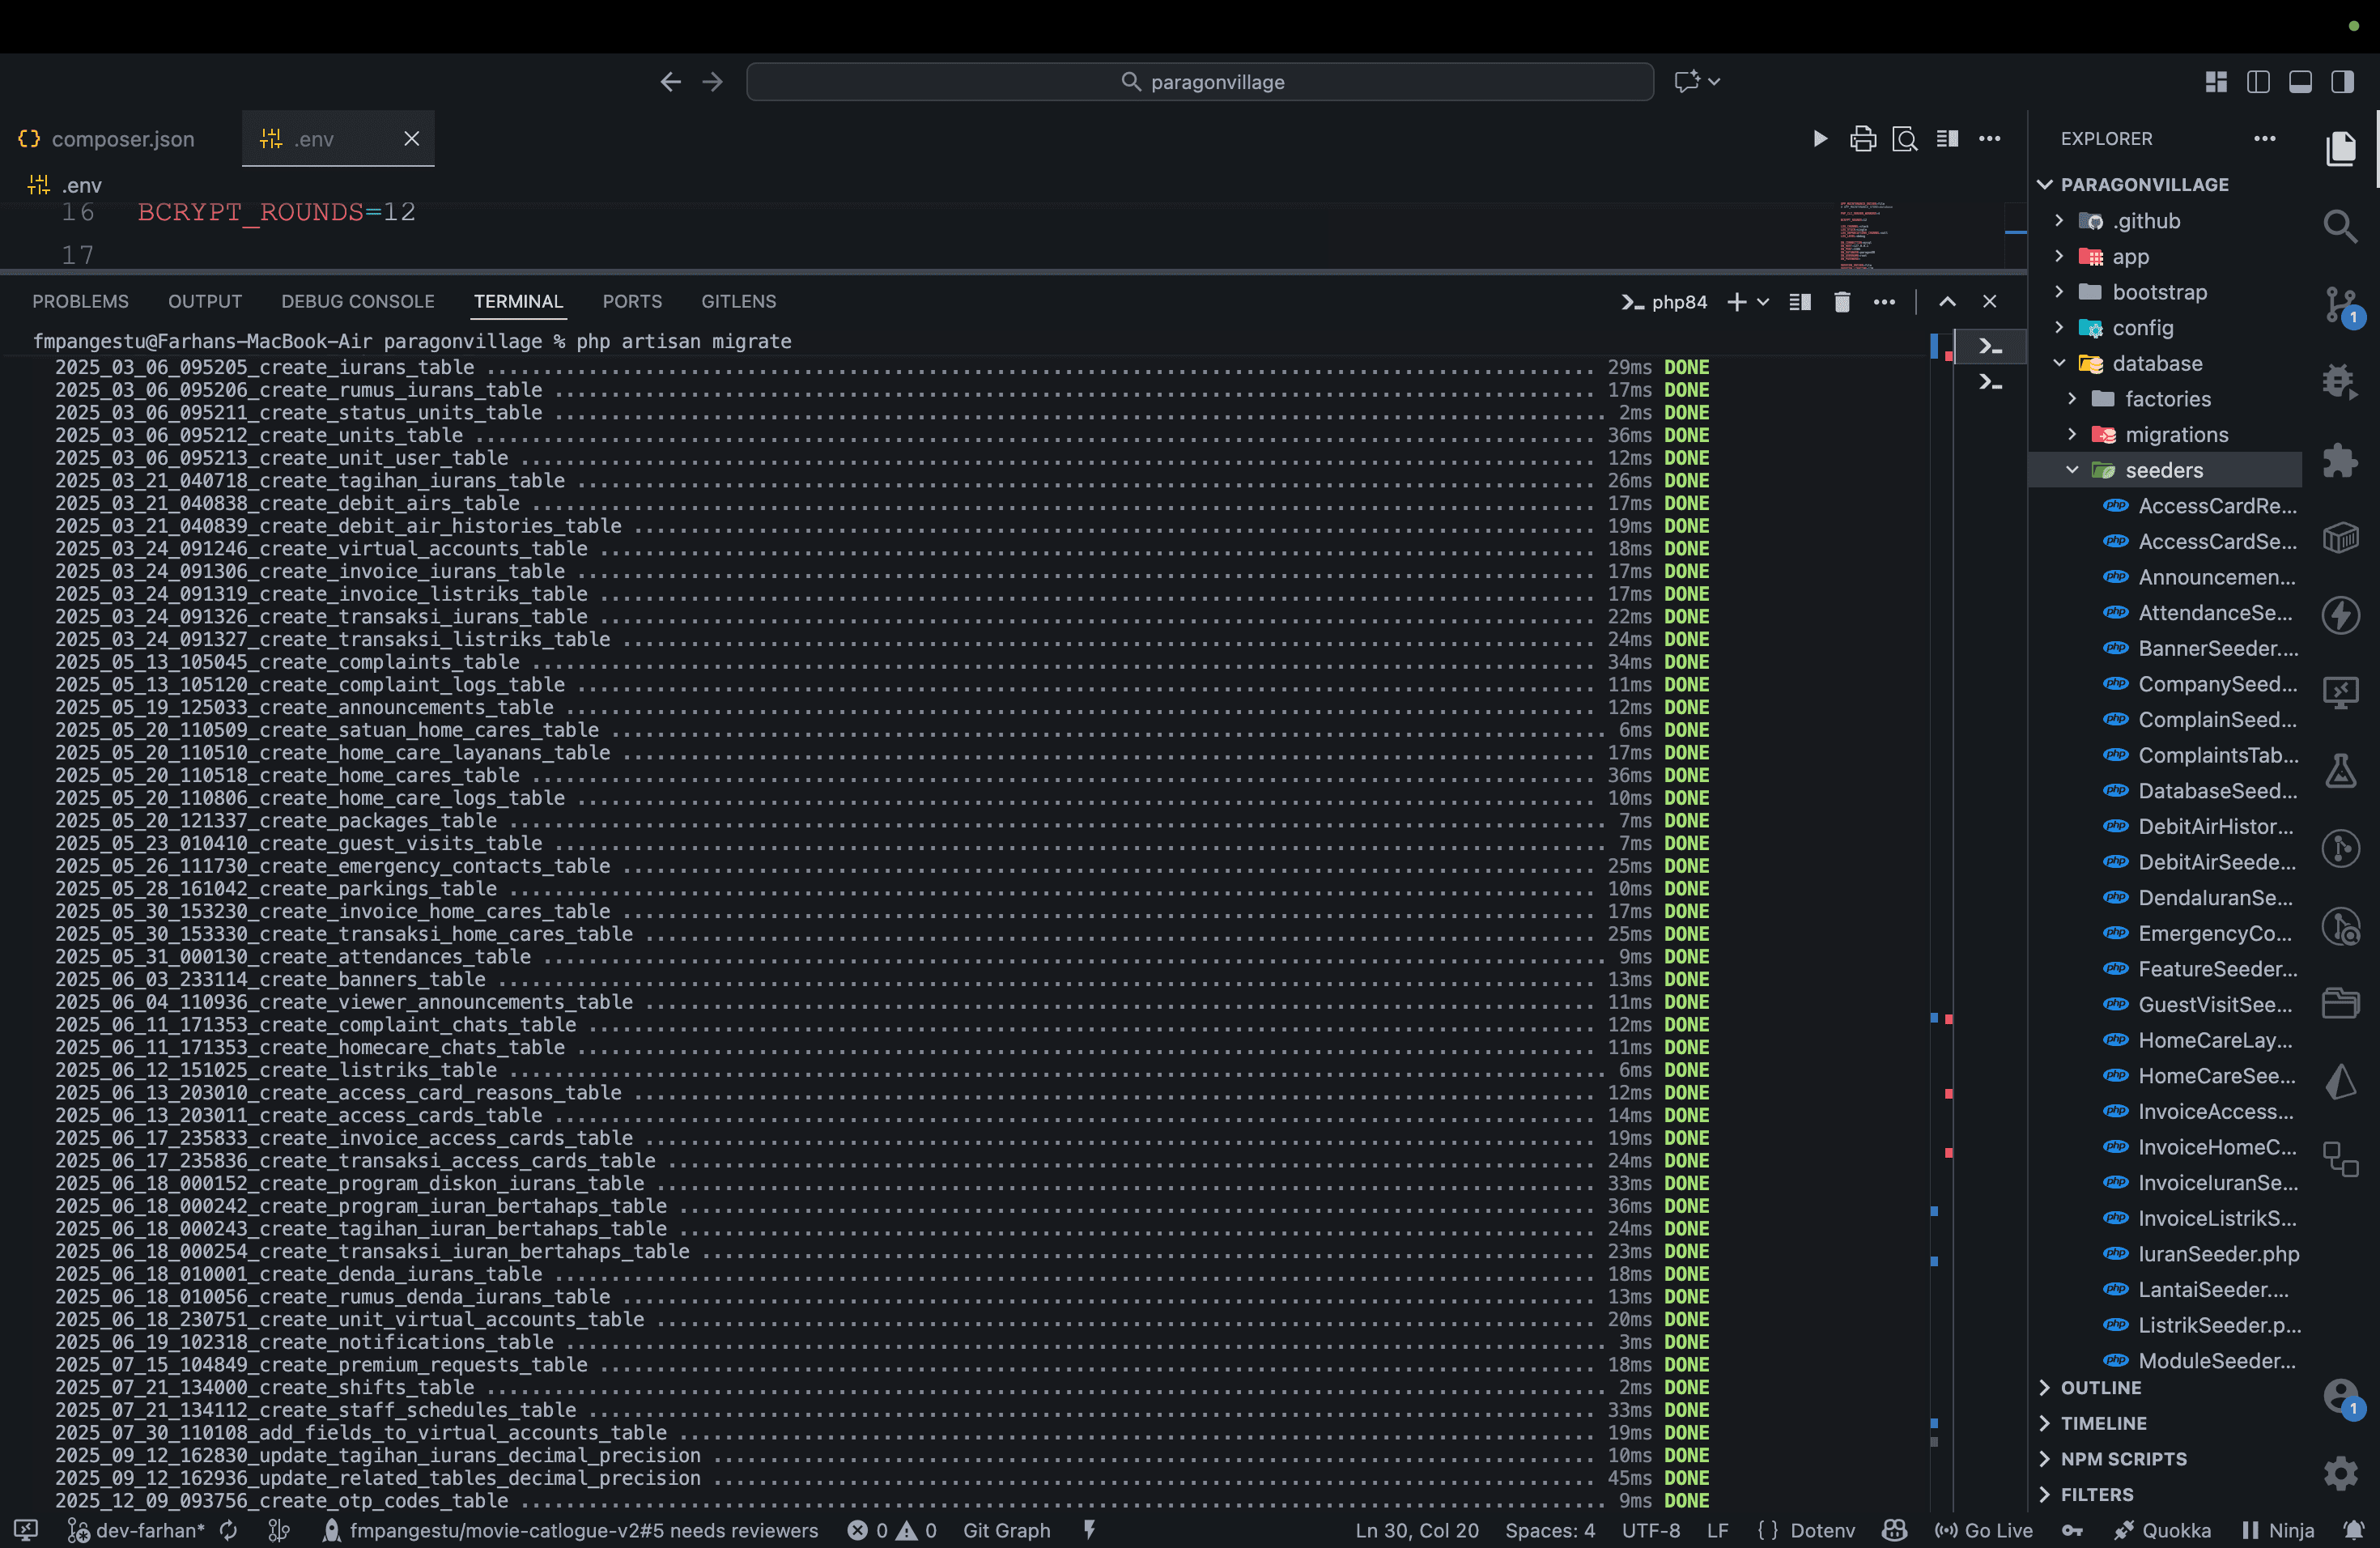The image size is (2380, 1548).
Task: Kill terminal with the trash icon
Action: tap(1842, 302)
